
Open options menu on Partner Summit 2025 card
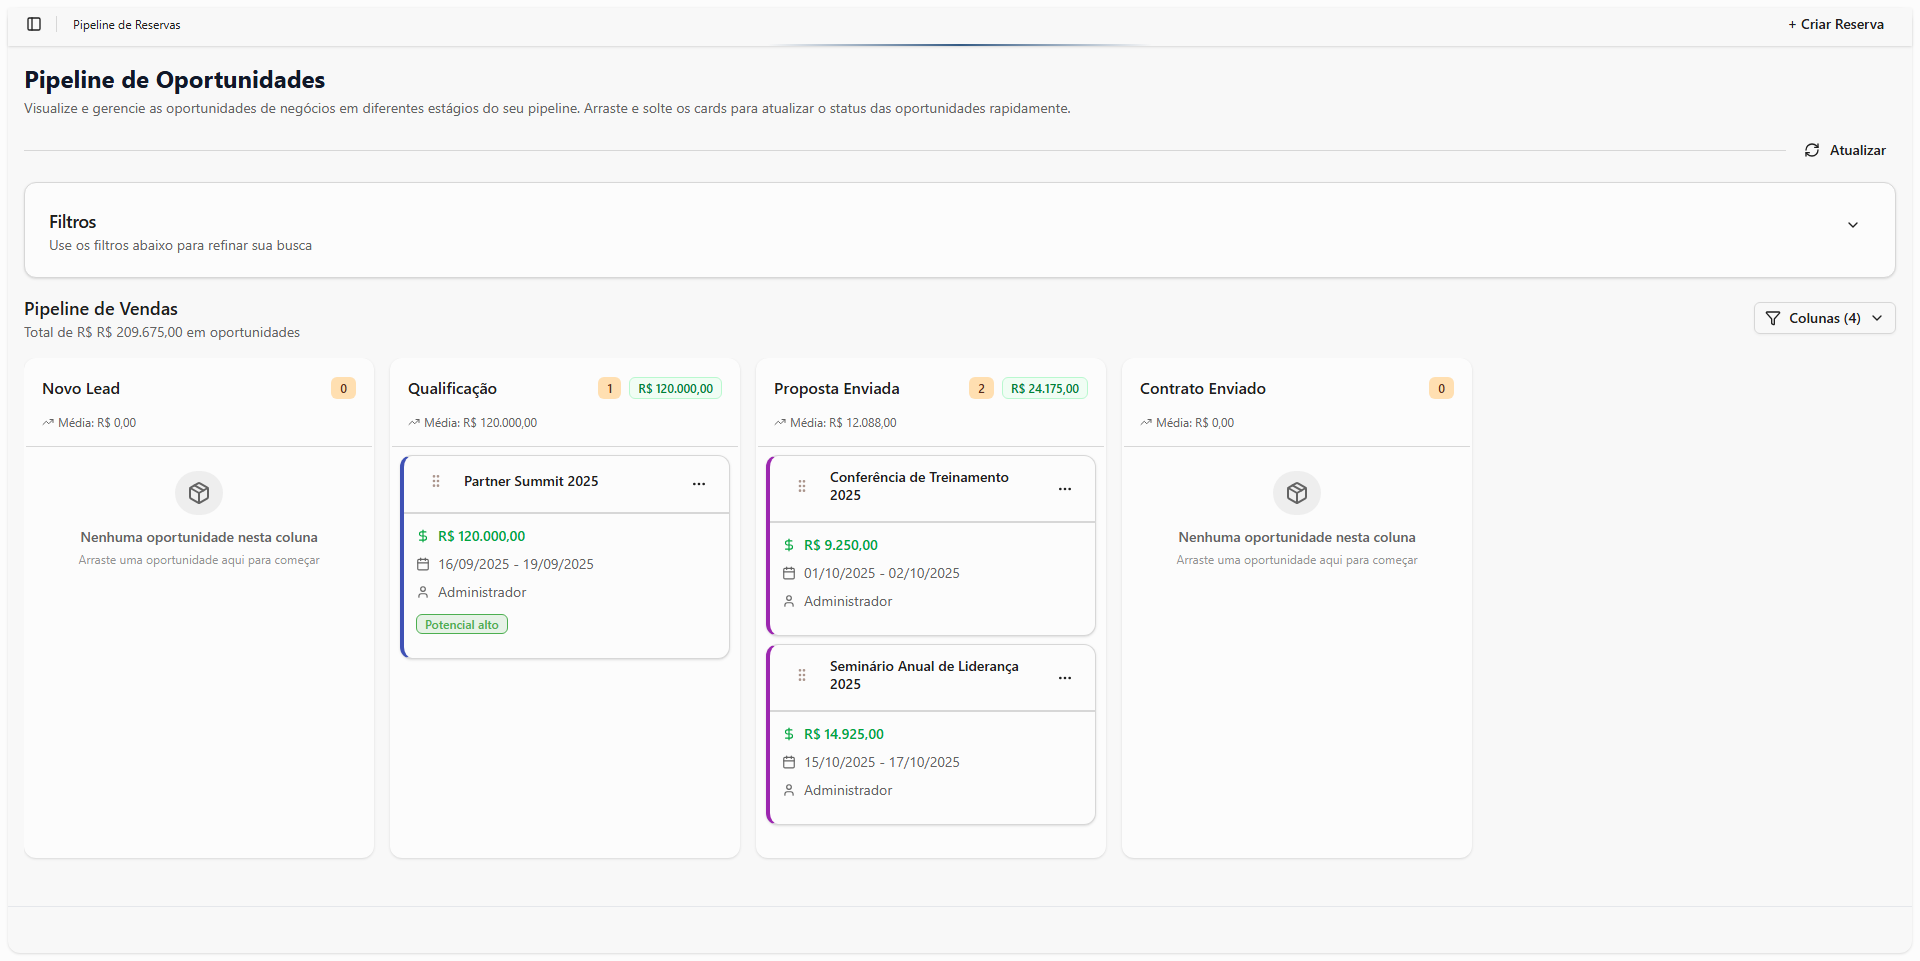tap(698, 484)
